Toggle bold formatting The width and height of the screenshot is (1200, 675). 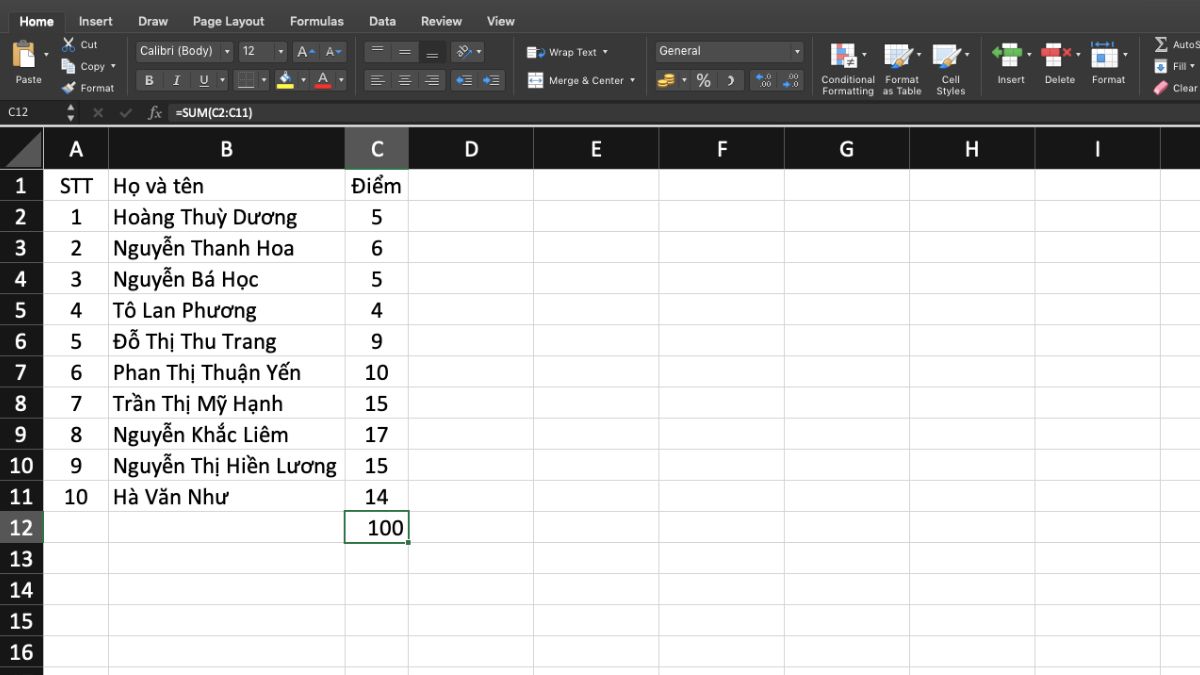[x=149, y=79]
